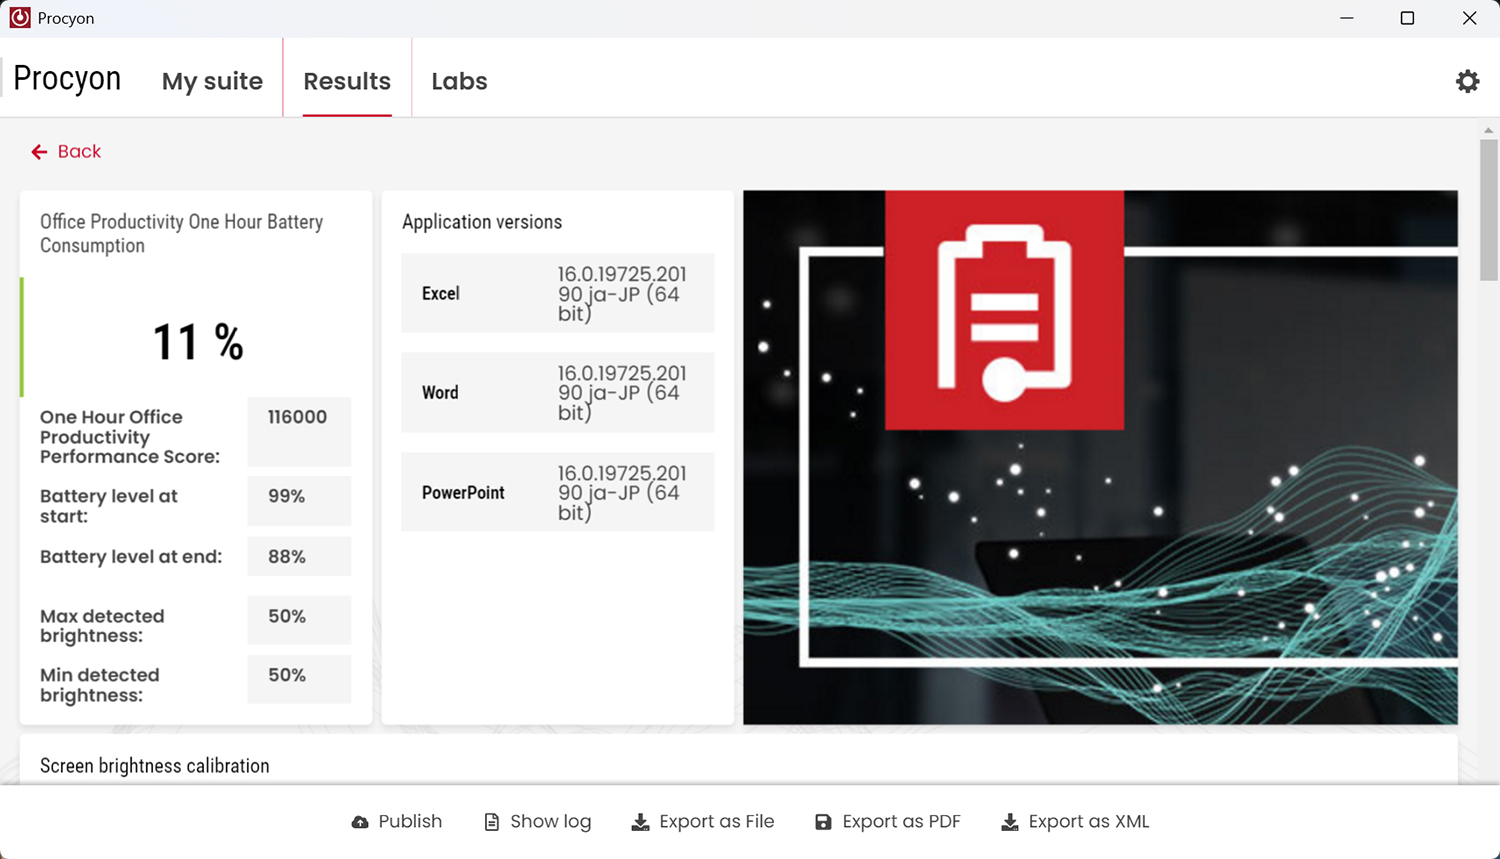Open the Labs tab
The width and height of the screenshot is (1500, 859).
(x=459, y=81)
